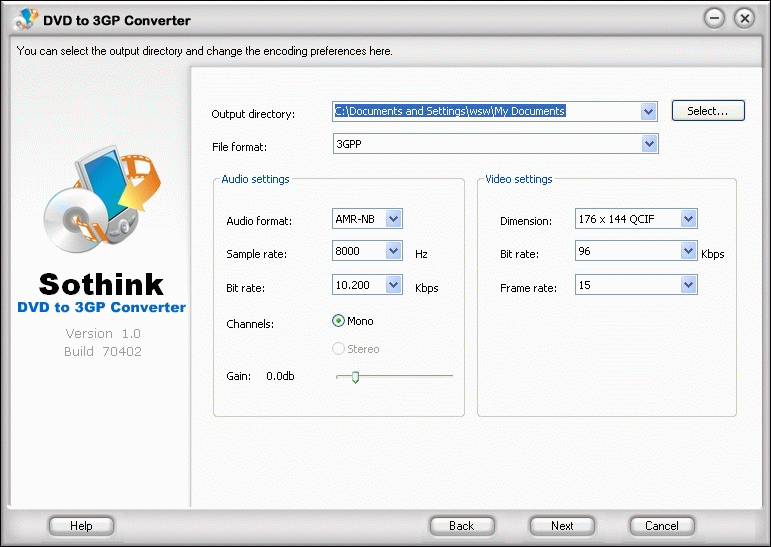Image resolution: width=771 pixels, height=547 pixels.
Task: Click the Select... directory button
Action: (x=708, y=111)
